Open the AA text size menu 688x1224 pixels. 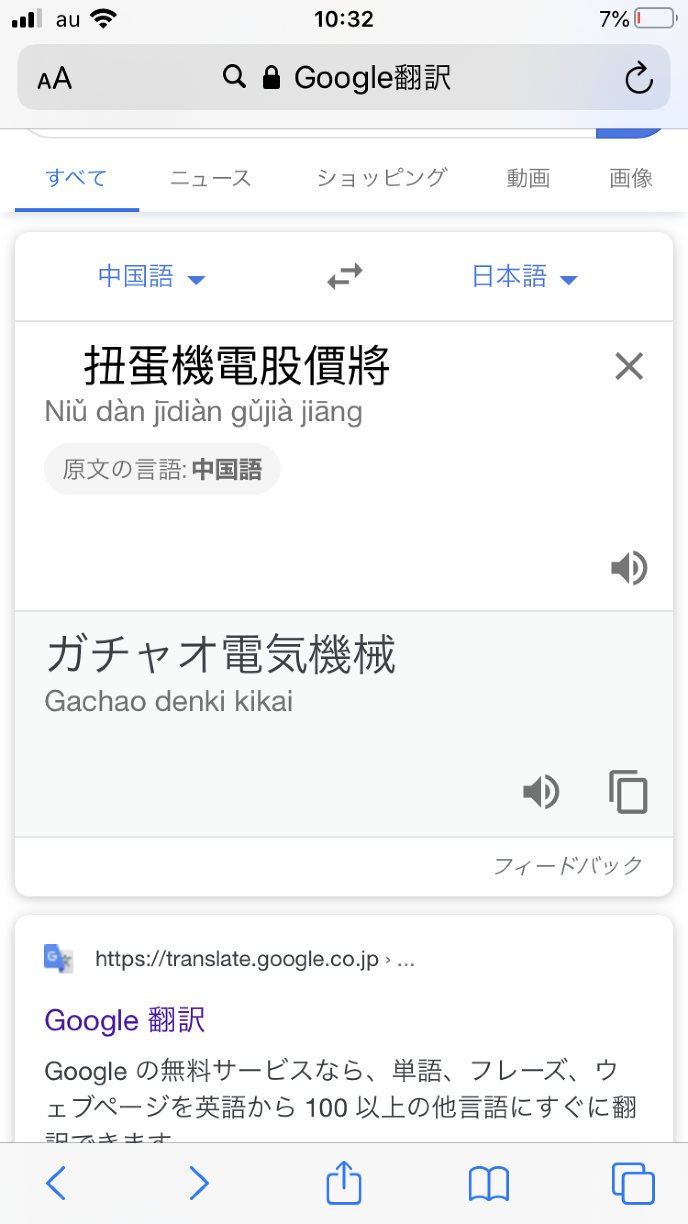point(55,79)
